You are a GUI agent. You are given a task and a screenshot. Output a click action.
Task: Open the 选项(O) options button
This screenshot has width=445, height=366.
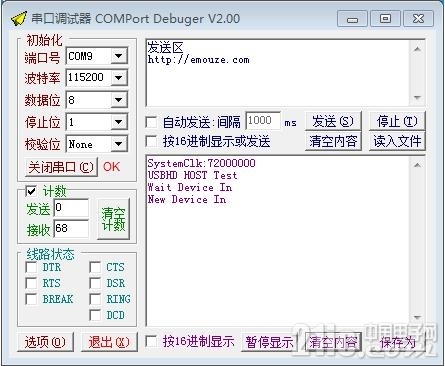click(45, 342)
